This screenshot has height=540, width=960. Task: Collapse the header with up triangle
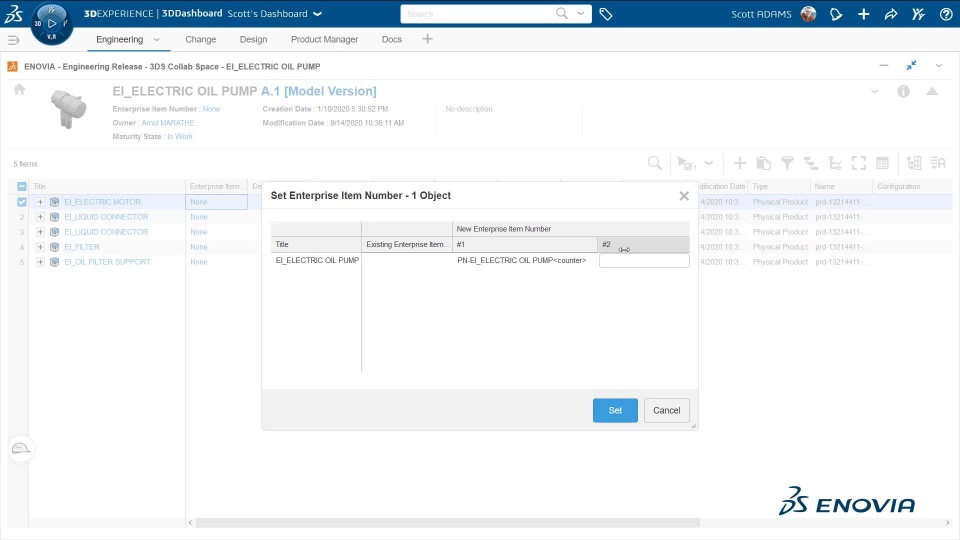coord(932,91)
